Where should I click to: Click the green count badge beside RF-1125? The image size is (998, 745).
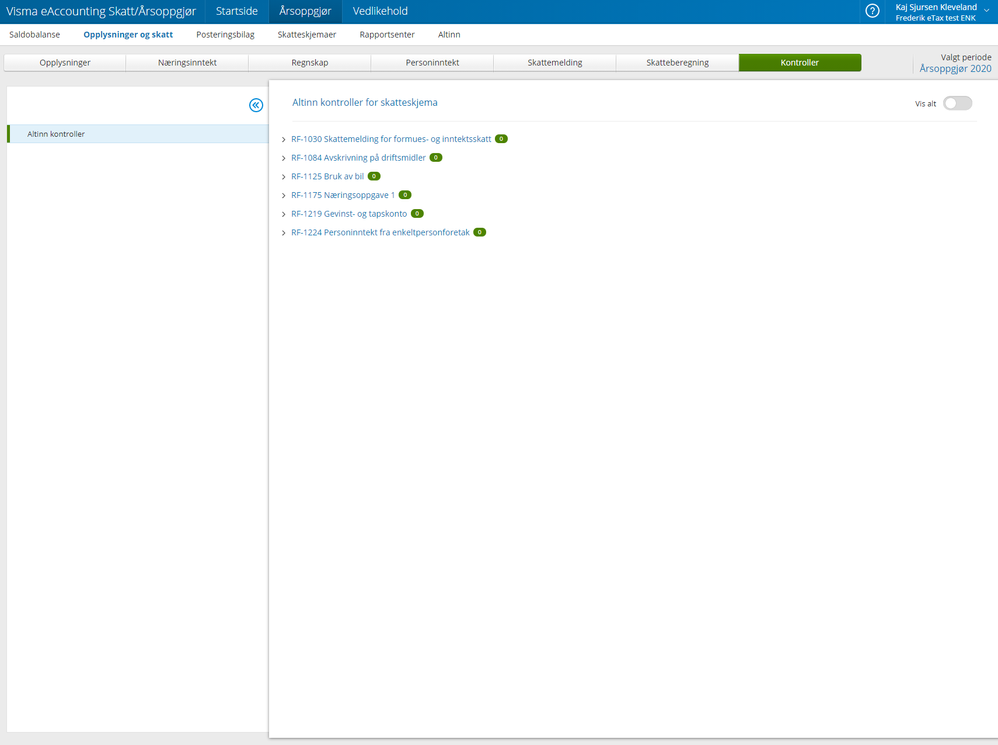(374, 176)
